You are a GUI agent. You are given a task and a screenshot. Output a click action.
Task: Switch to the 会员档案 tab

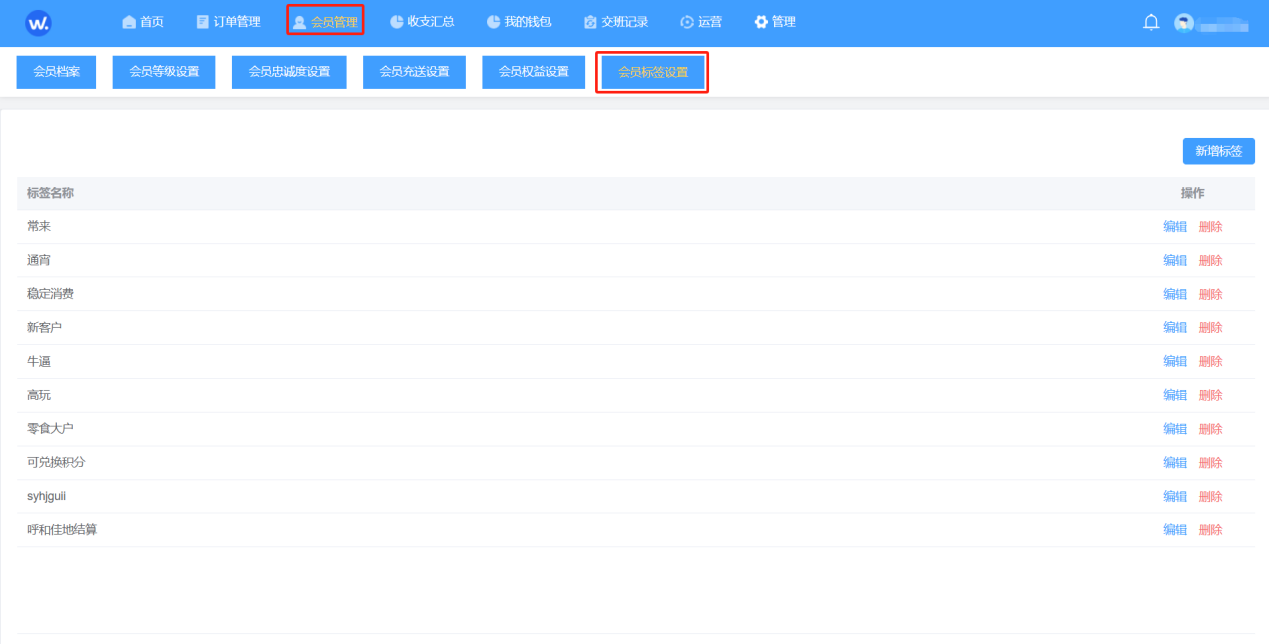point(57,72)
